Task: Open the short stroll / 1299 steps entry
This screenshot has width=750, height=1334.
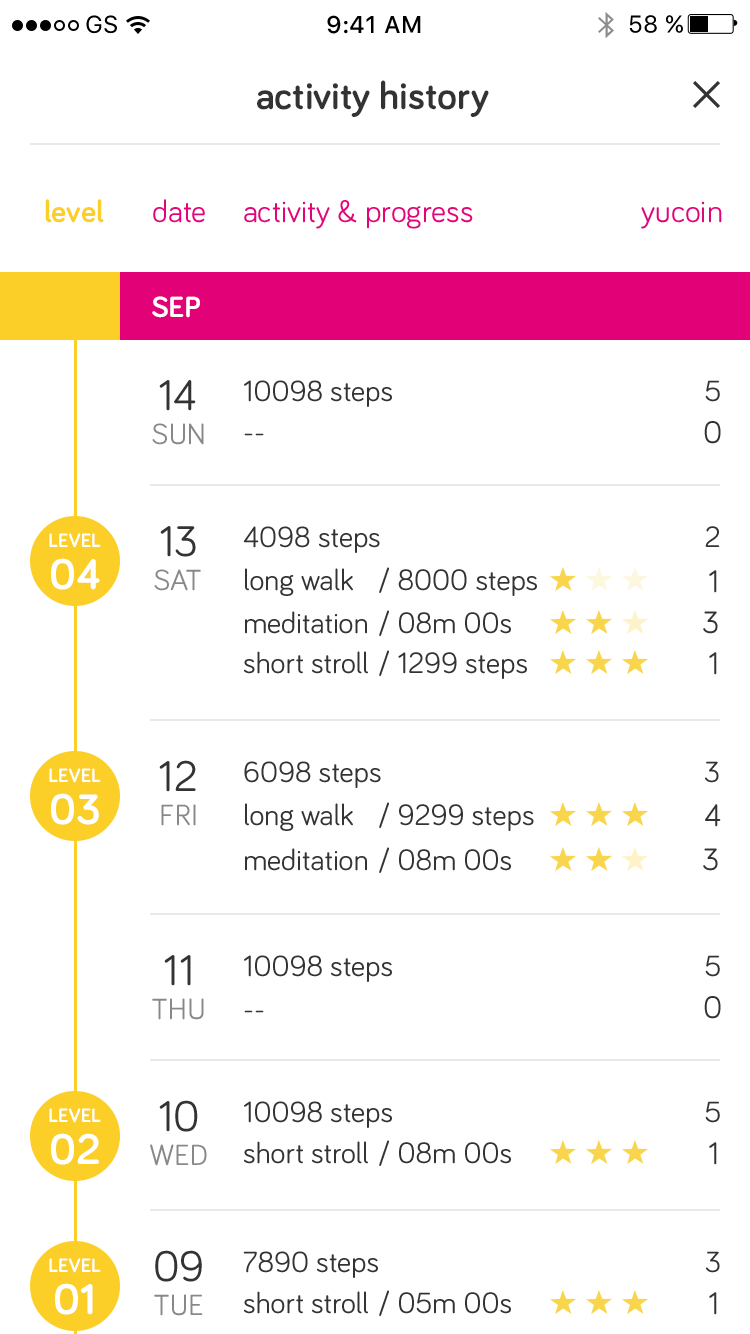Action: tap(385, 664)
